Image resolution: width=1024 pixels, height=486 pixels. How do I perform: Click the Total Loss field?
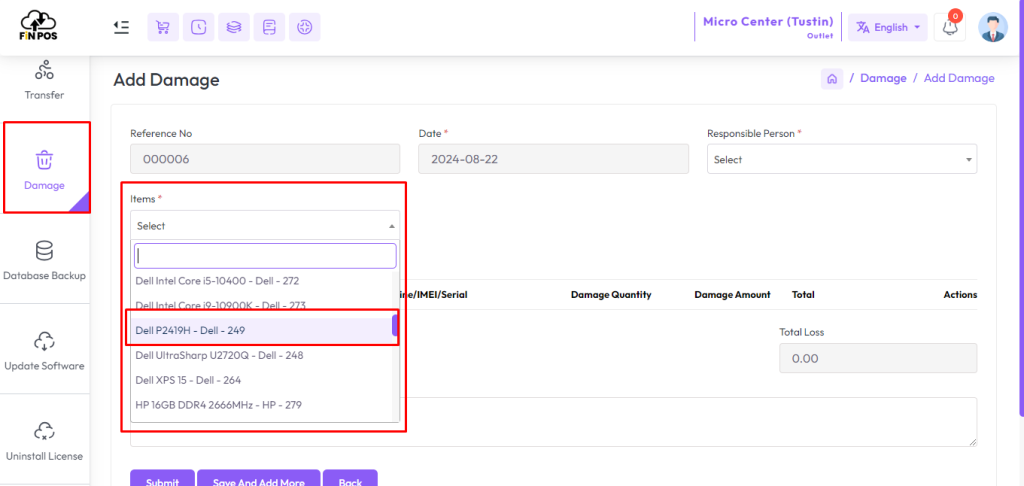pyautogui.click(x=878, y=359)
